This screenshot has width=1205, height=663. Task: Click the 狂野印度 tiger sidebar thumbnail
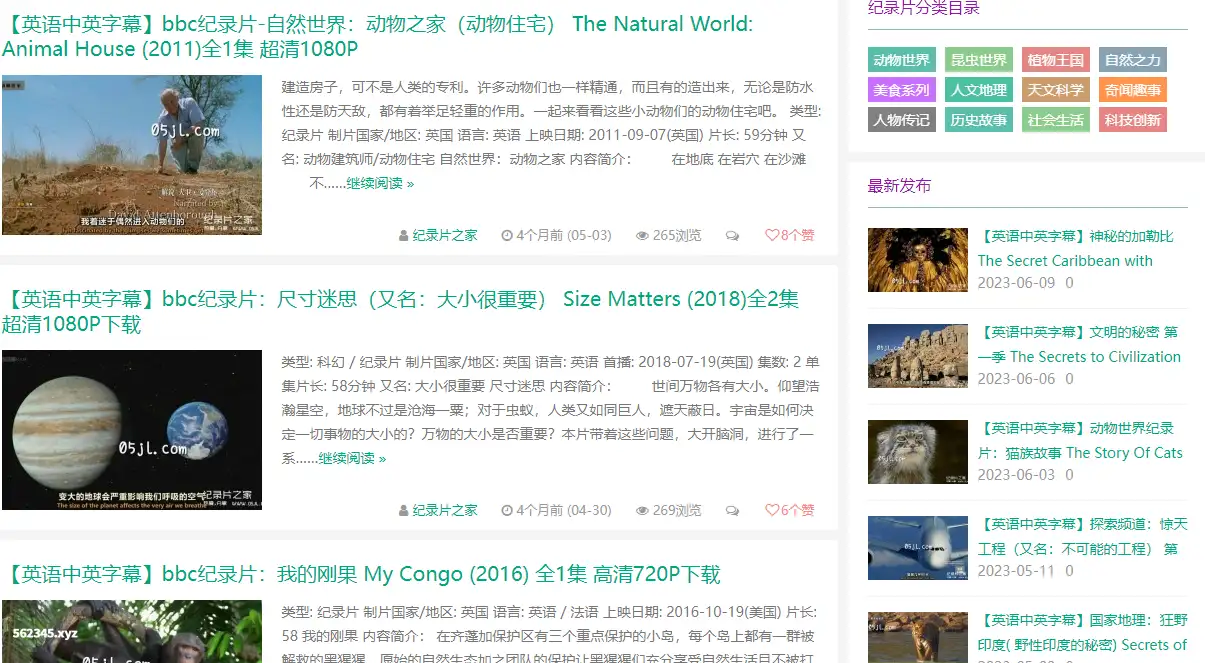918,637
